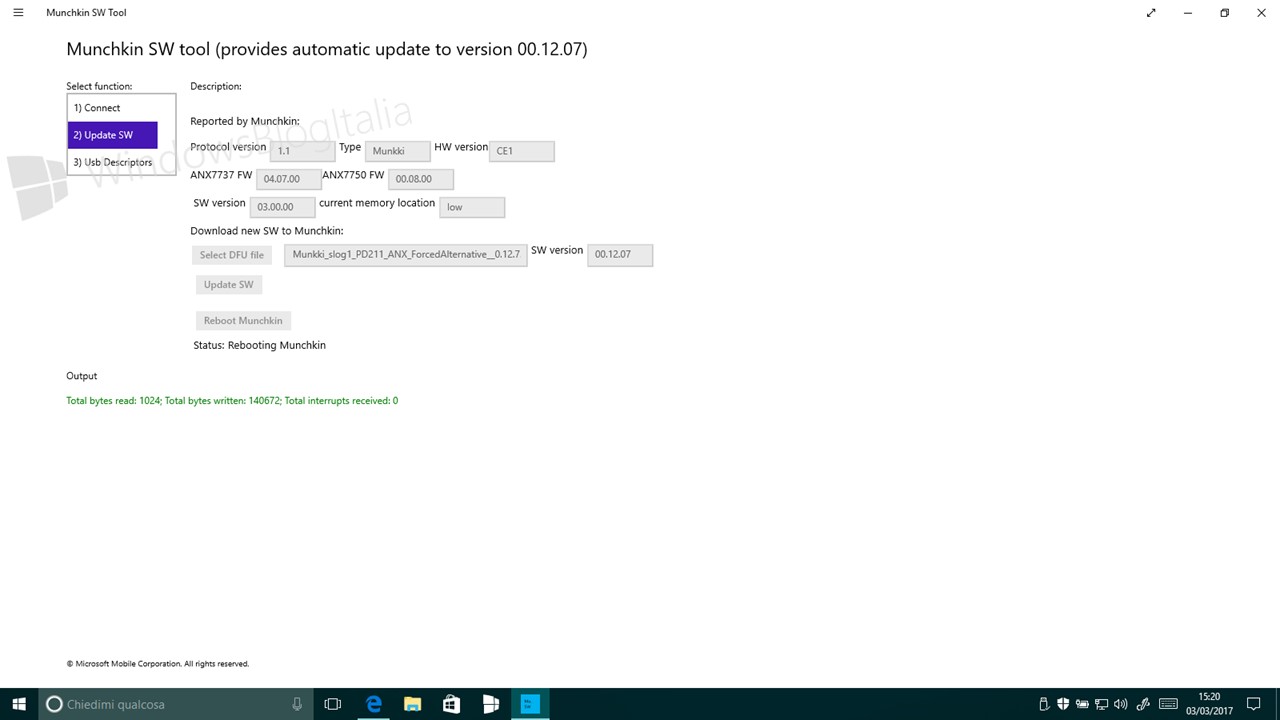Screen dimensions: 1280x720
Task: Click the HW version field showing CE1
Action: [521, 151]
